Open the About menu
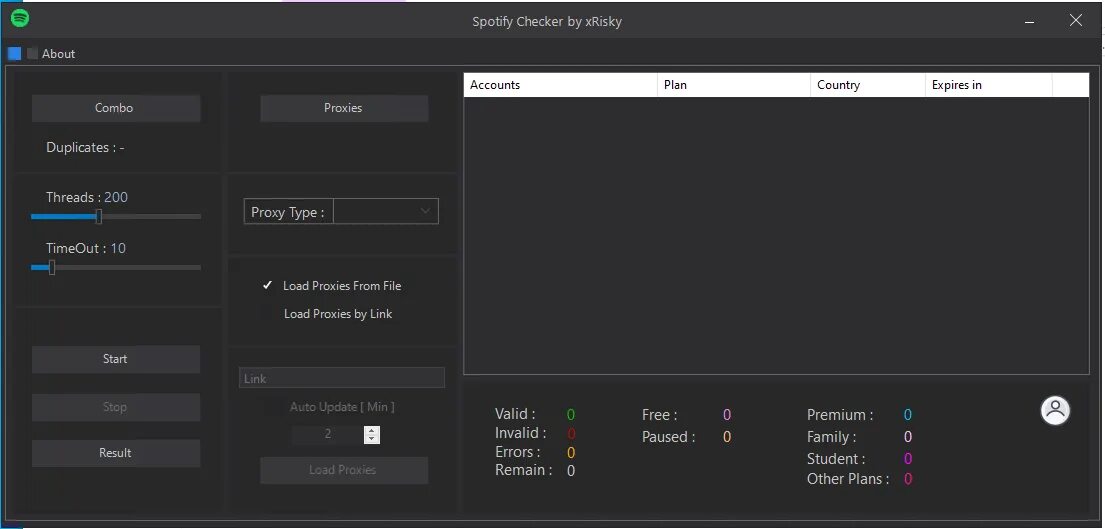 click(58, 54)
